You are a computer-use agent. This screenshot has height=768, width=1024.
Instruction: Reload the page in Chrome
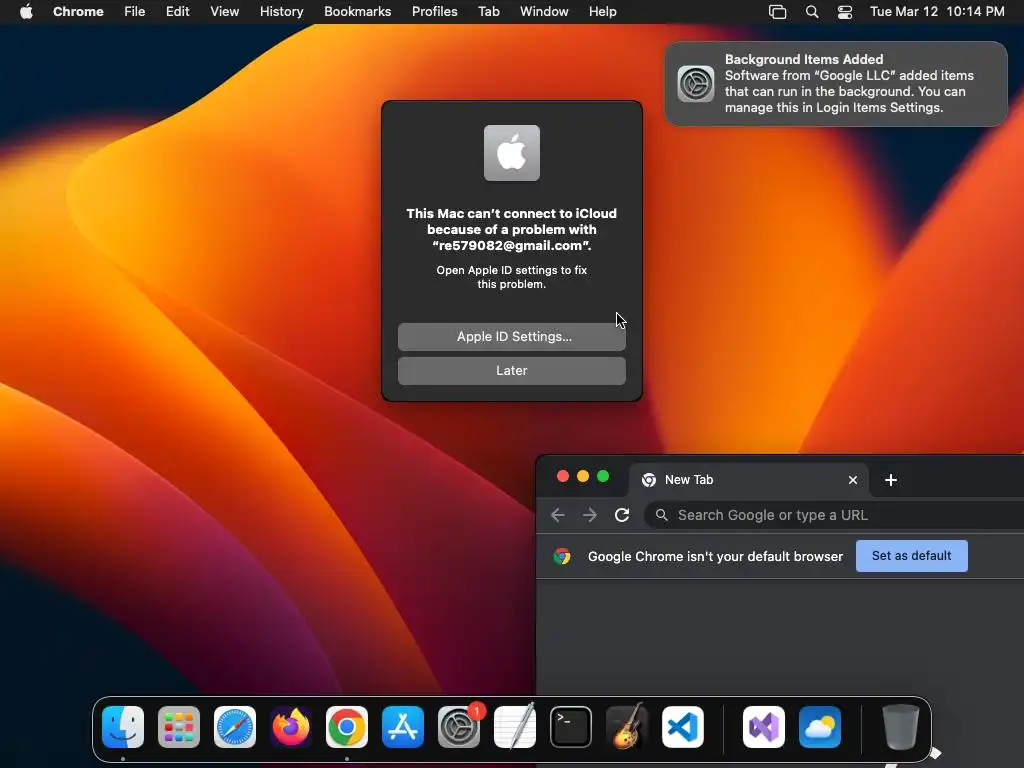click(x=622, y=515)
